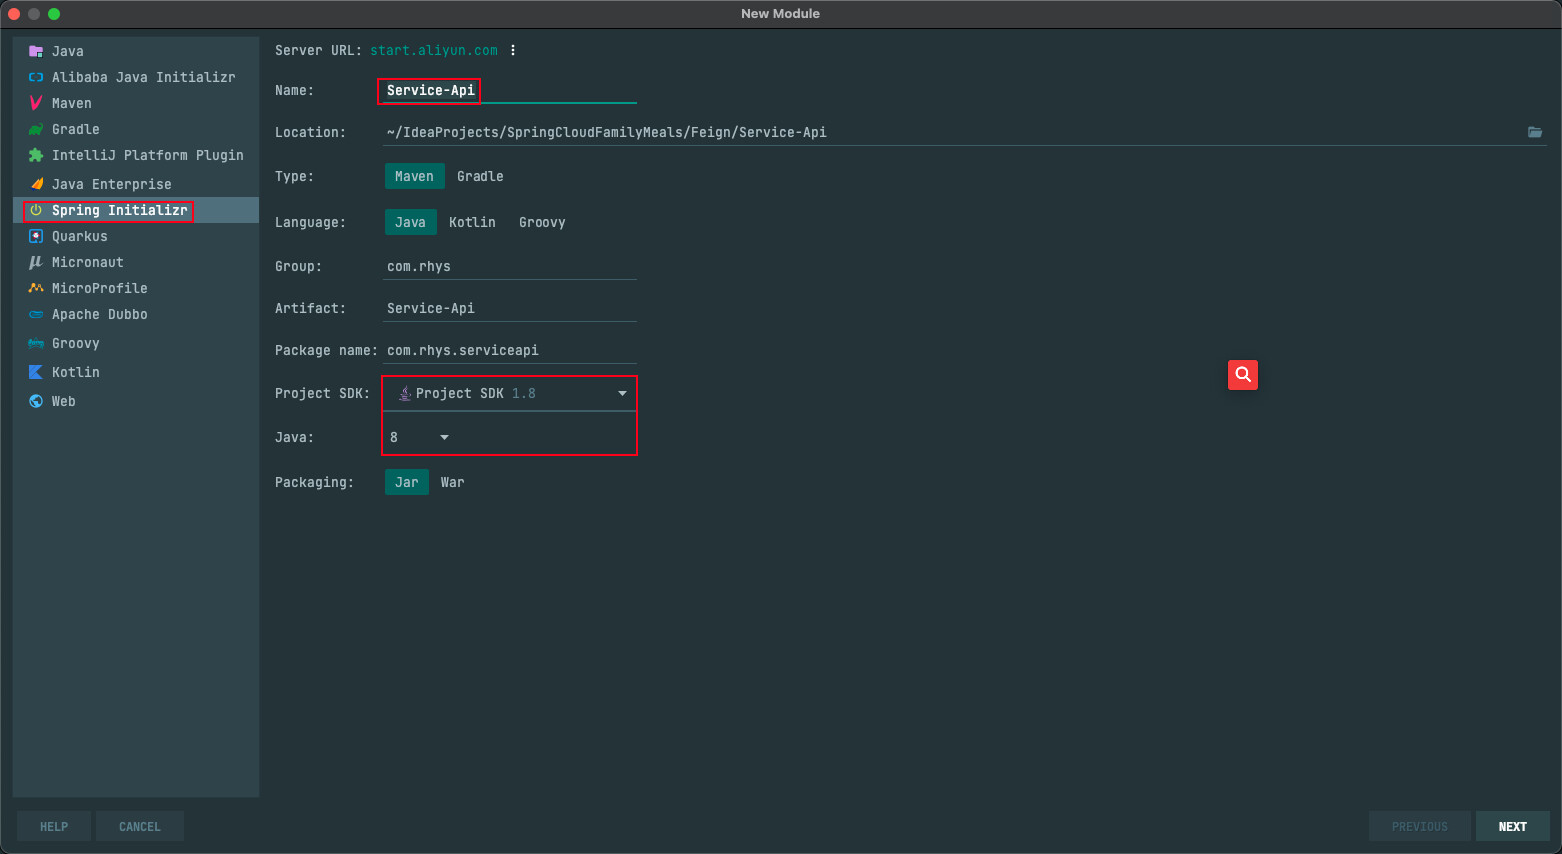Click the Alibaba Java Initializr icon
Image resolution: width=1562 pixels, height=854 pixels.
[x=36, y=77]
